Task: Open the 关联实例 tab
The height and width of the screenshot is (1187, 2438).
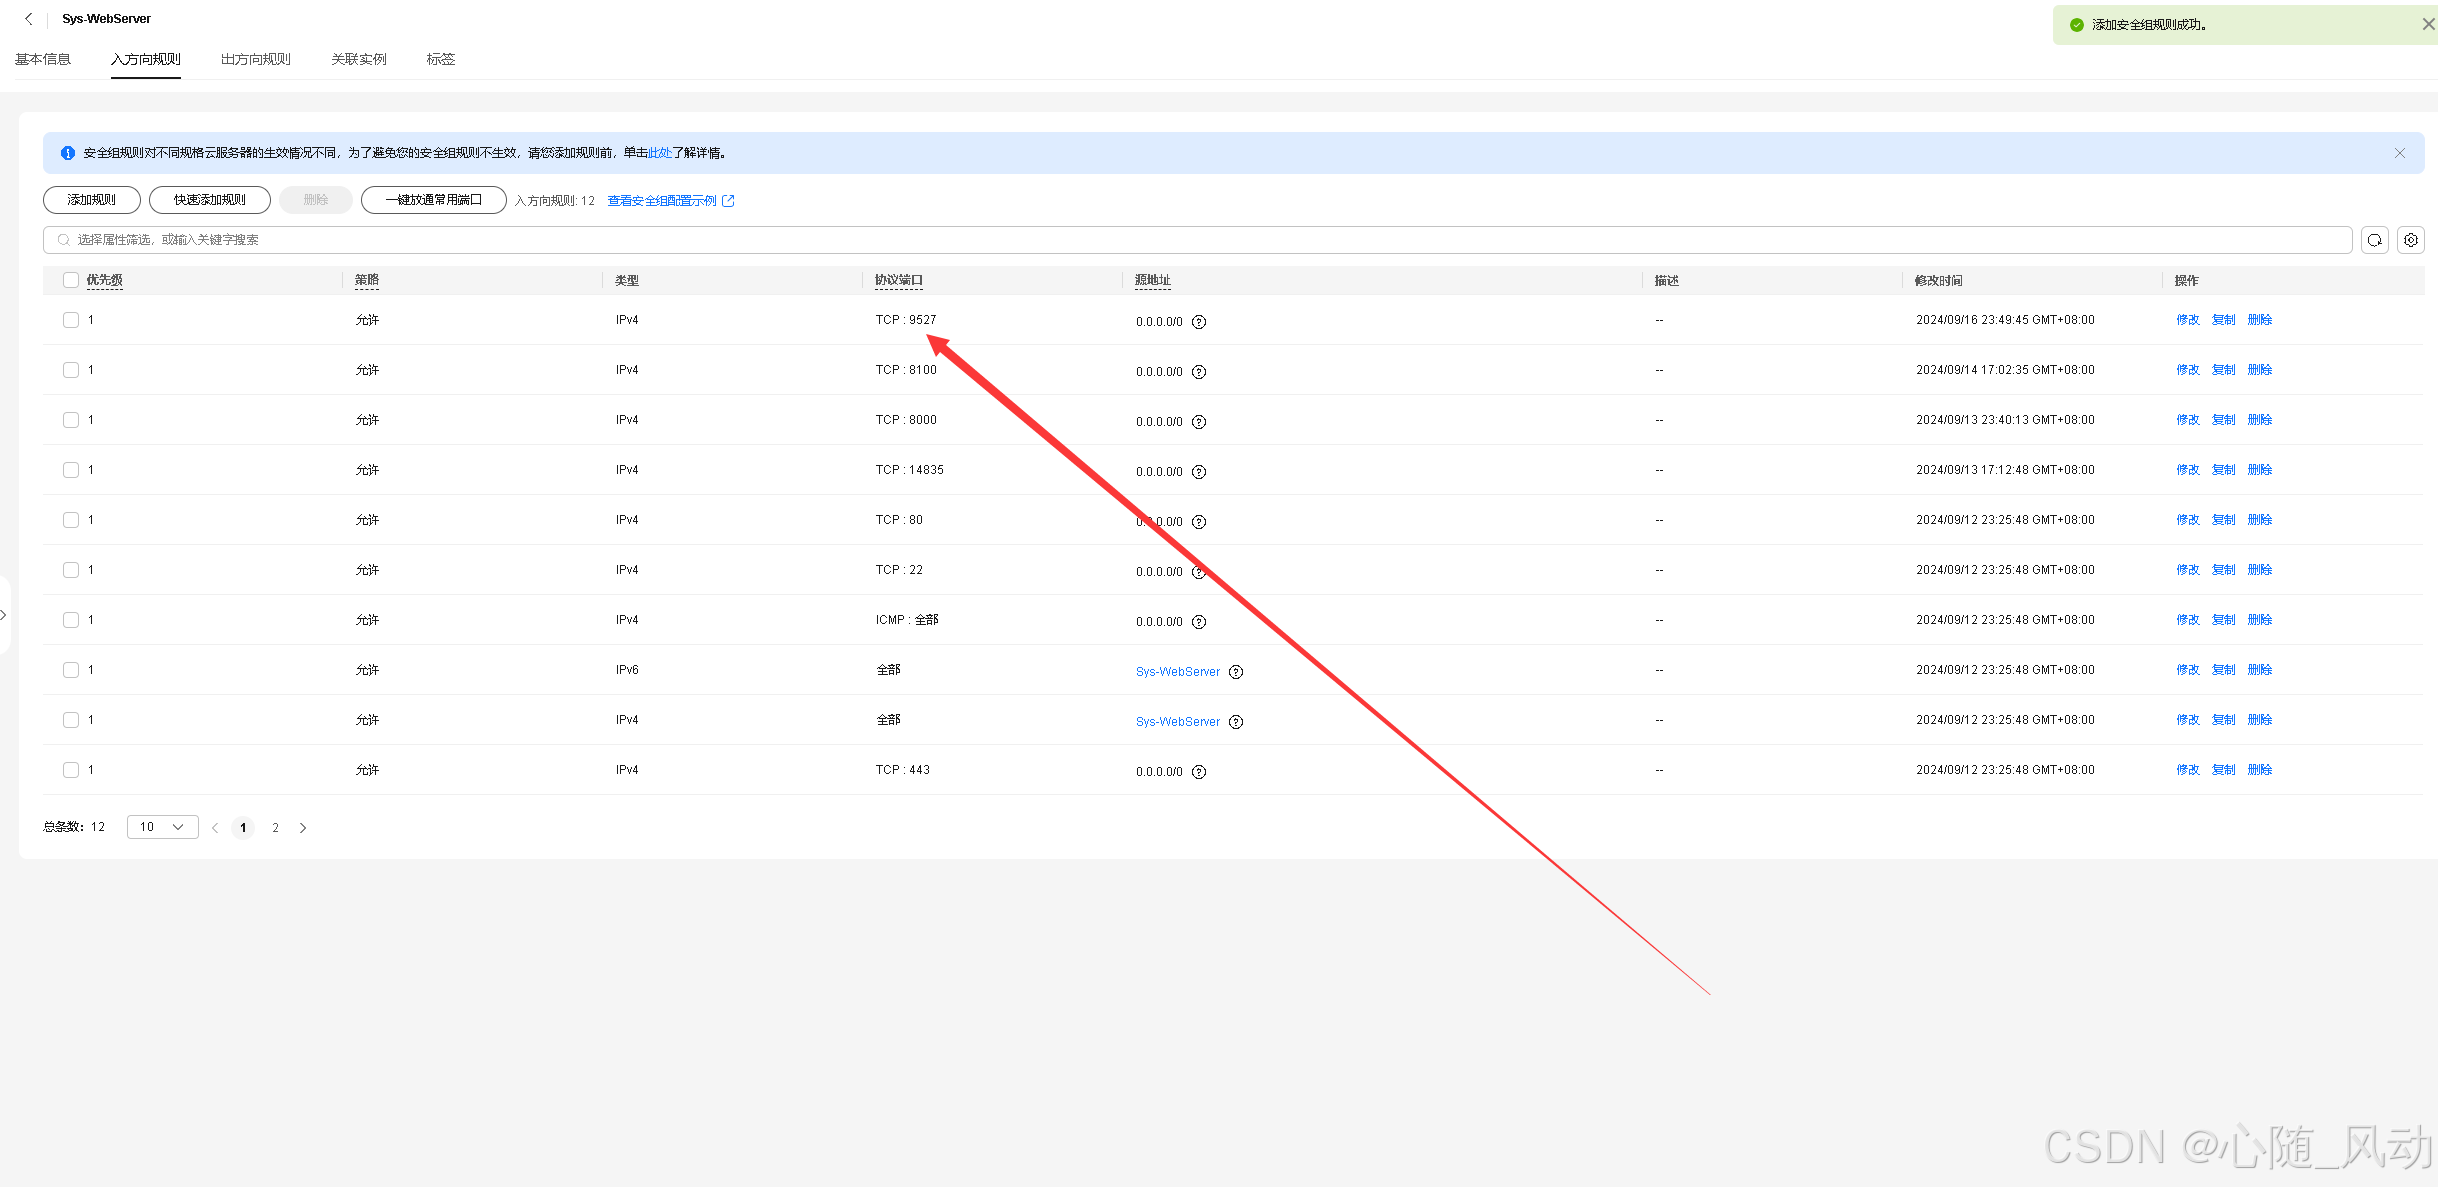Action: click(358, 59)
